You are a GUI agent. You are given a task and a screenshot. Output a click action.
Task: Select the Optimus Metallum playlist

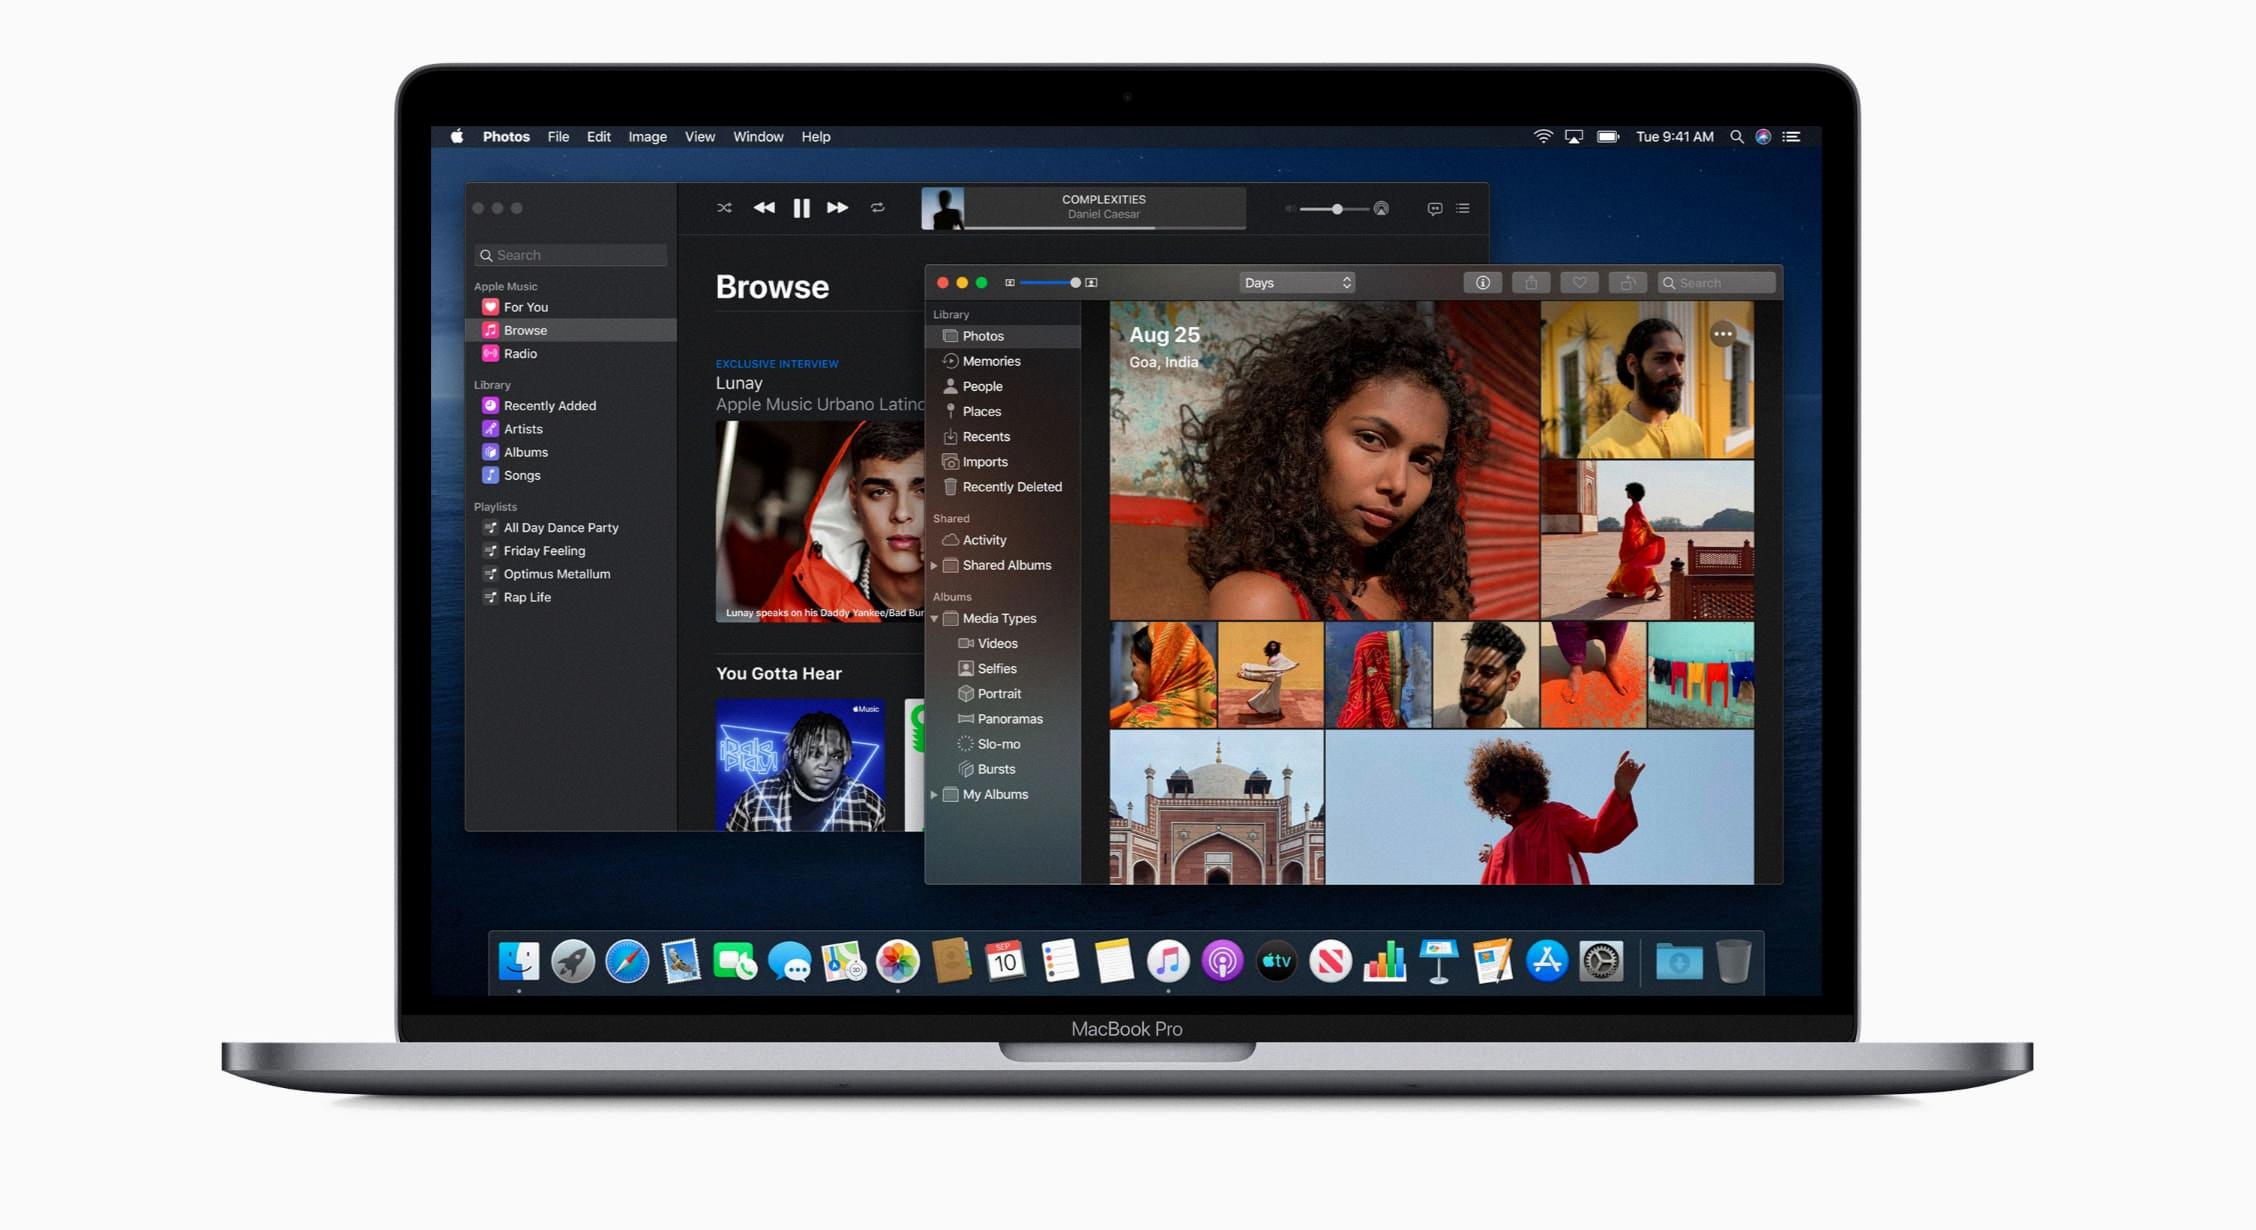point(571,574)
